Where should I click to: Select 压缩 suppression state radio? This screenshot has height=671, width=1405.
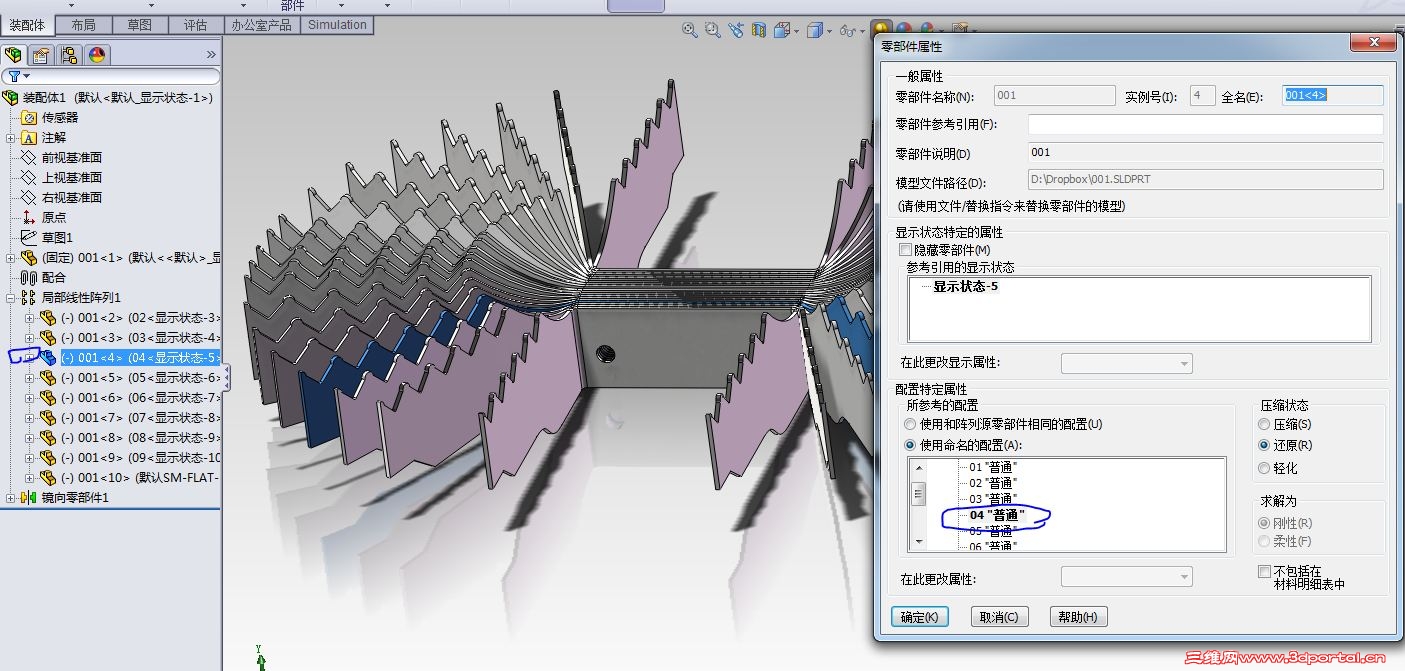pos(1265,425)
